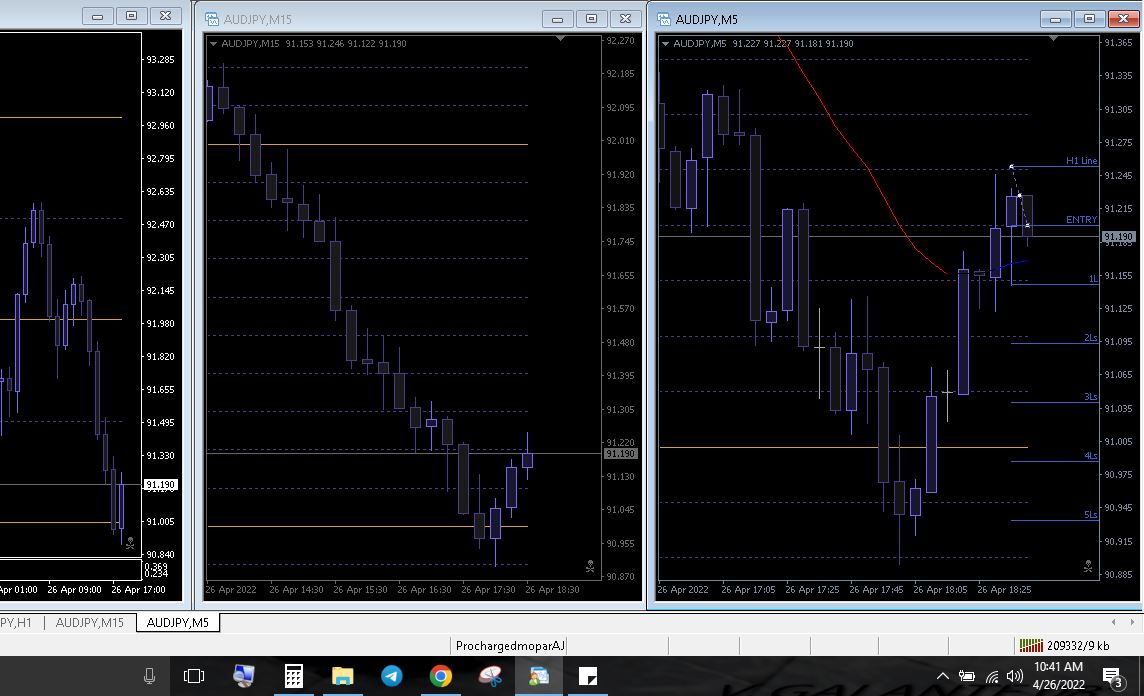This screenshot has width=1144, height=696.
Task: Maximize the AUDJPY,M5 chart window
Action: click(1089, 18)
